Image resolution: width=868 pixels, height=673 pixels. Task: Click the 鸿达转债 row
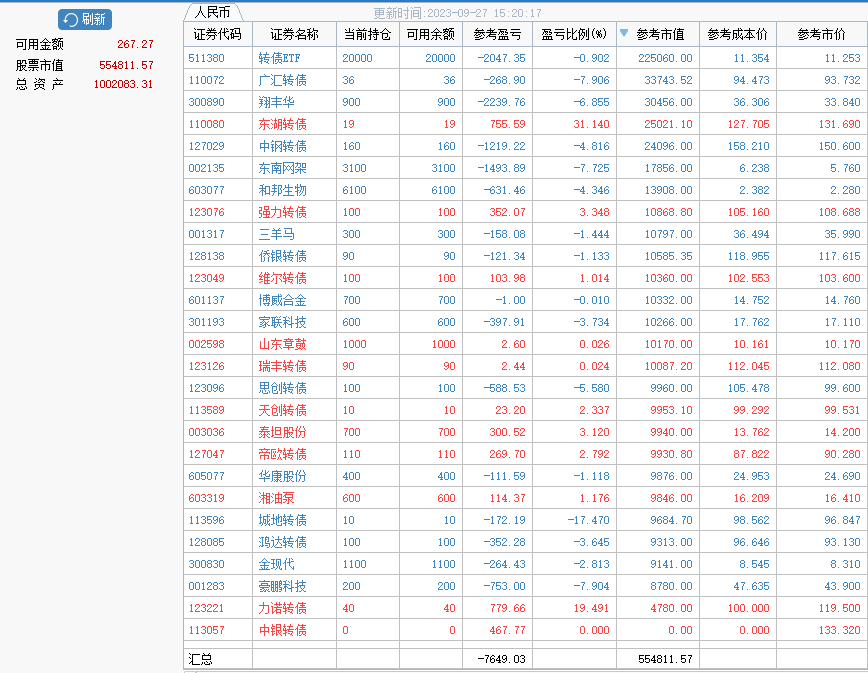(x=525, y=542)
